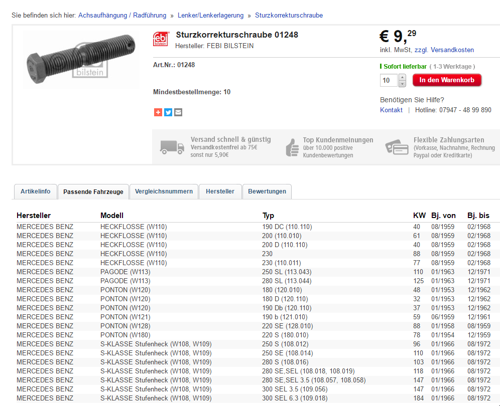Click the € 9,29 price
The image size is (500, 406).
(398, 36)
